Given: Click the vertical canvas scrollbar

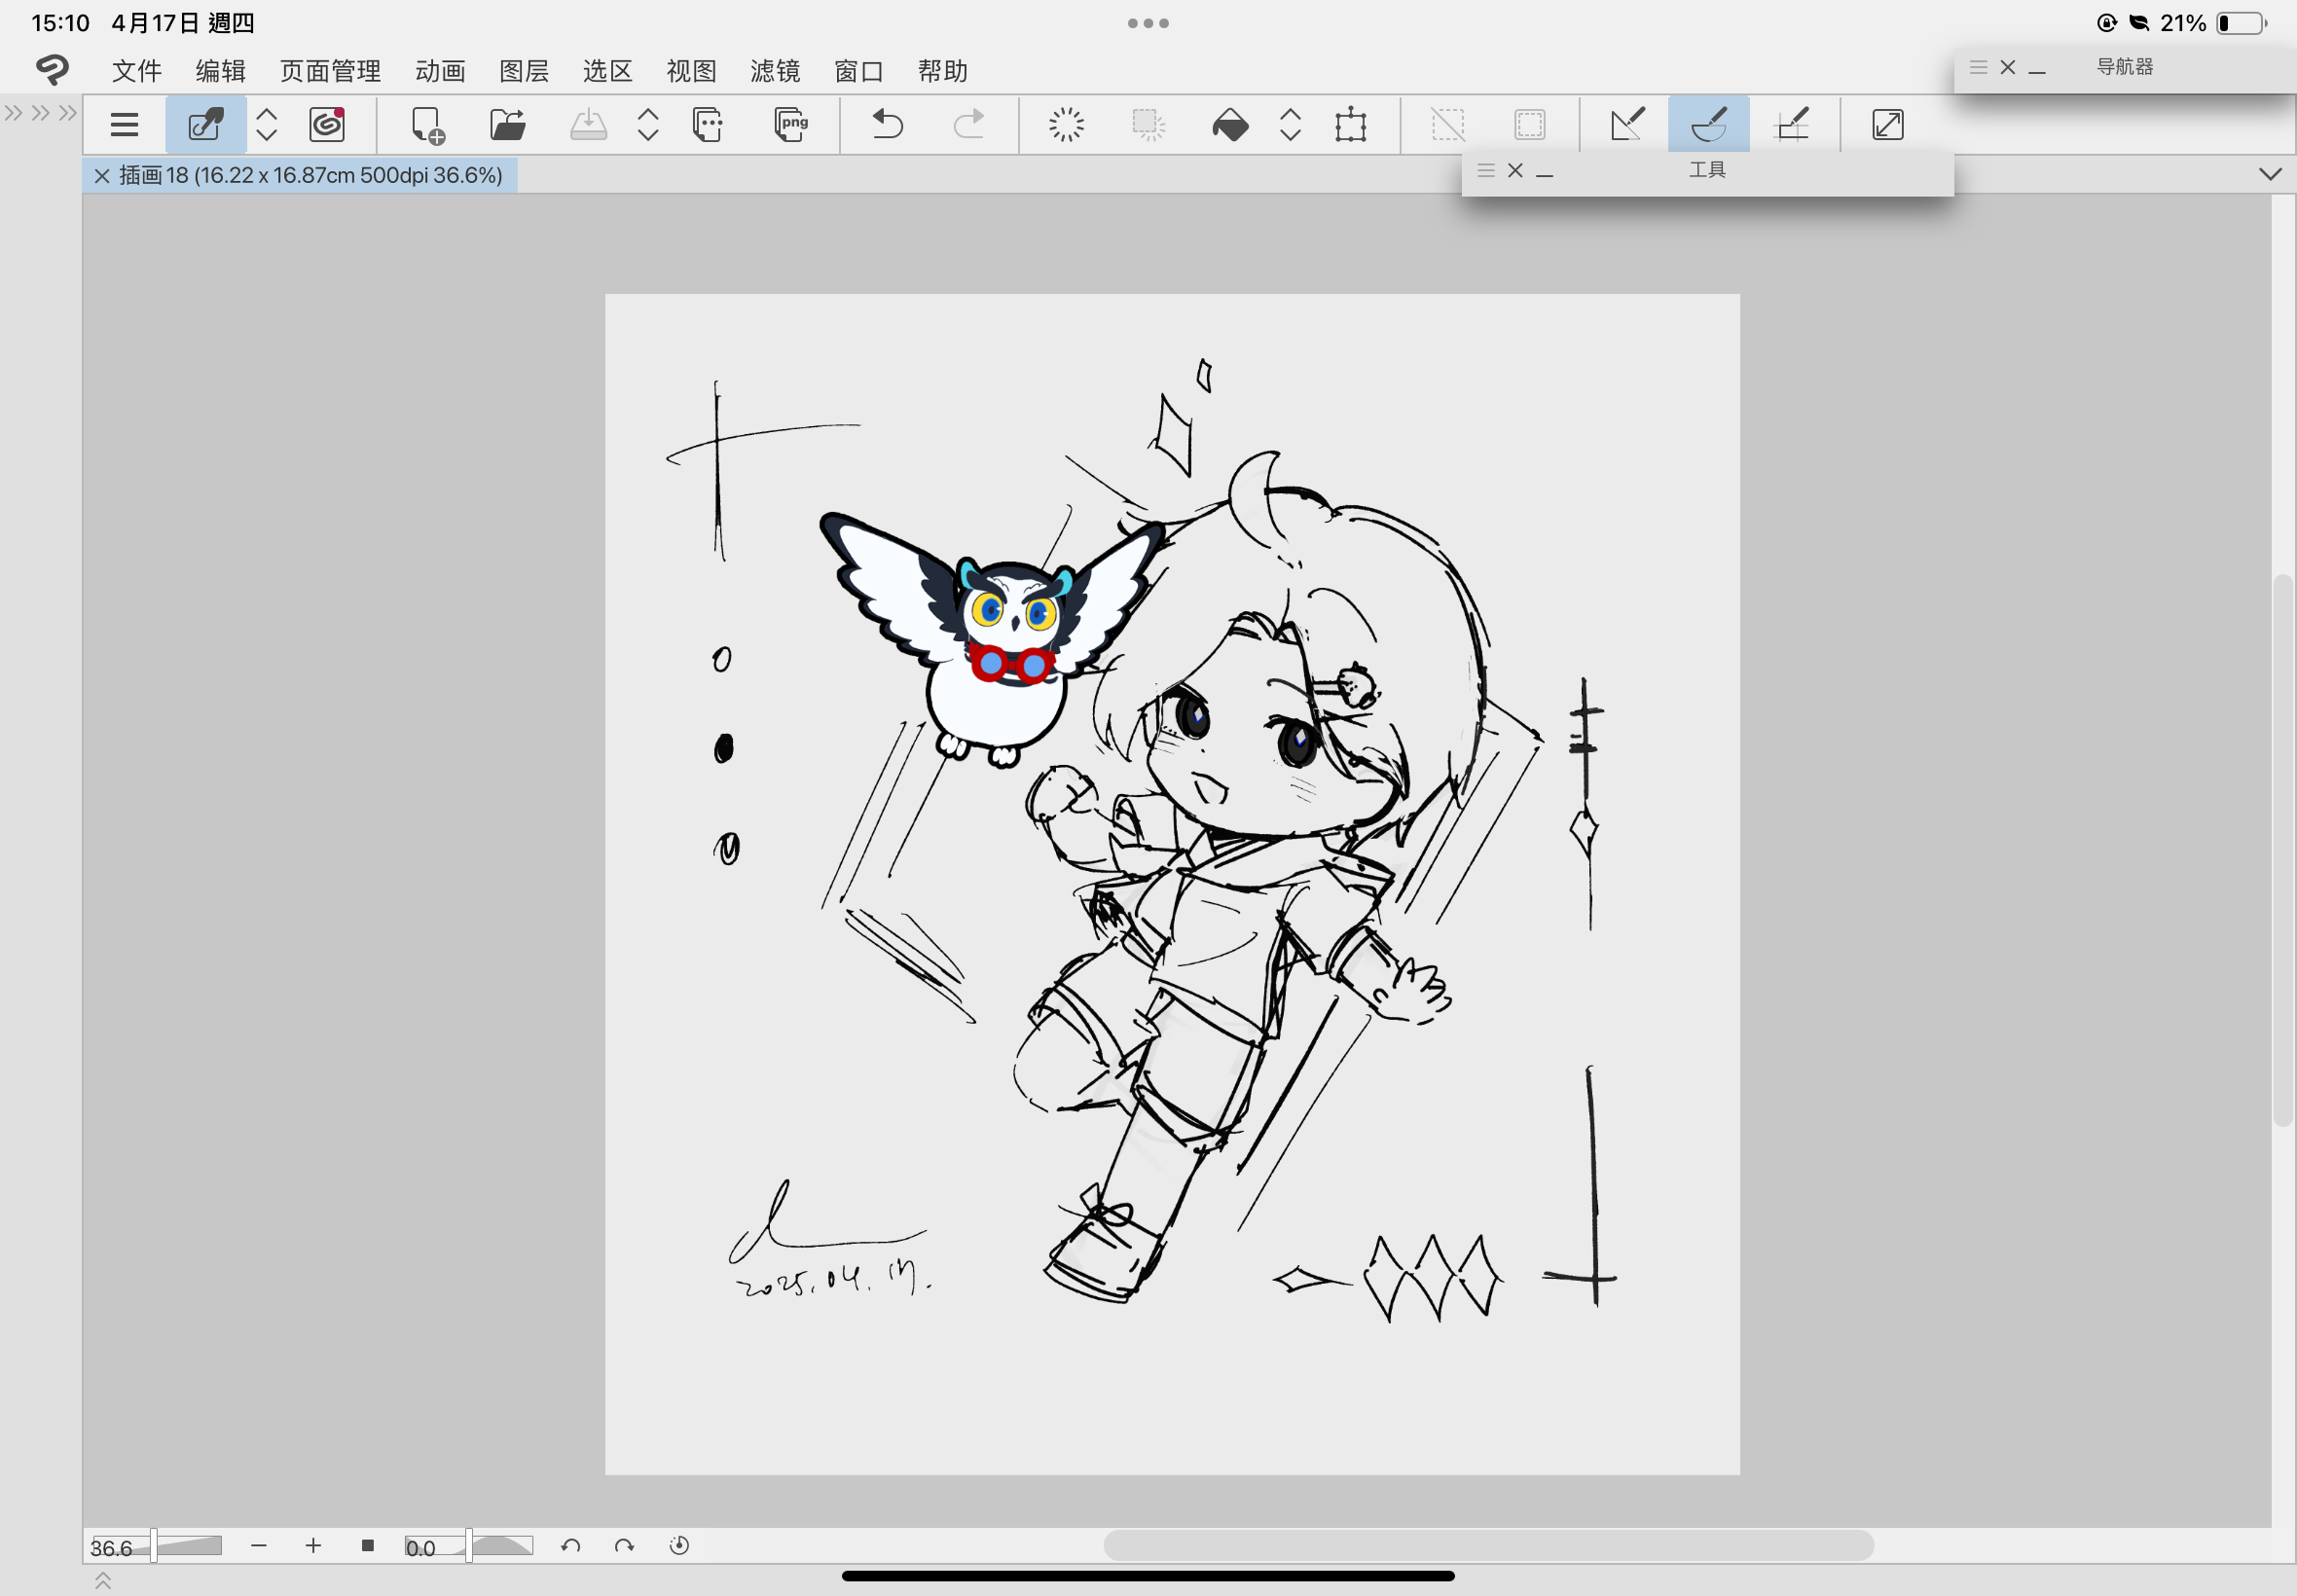Looking at the screenshot, I should [x=2283, y=850].
